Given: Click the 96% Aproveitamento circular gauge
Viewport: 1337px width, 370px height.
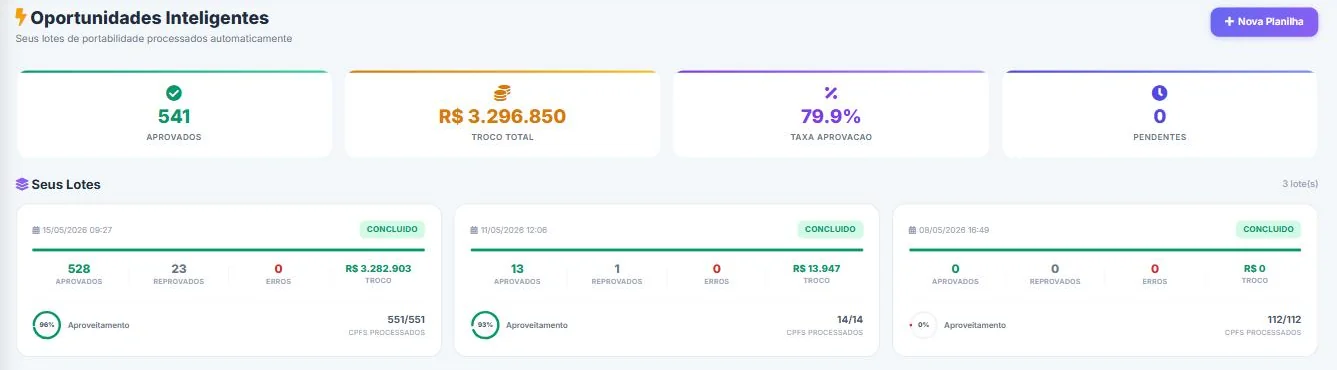Looking at the screenshot, I should [x=47, y=325].
